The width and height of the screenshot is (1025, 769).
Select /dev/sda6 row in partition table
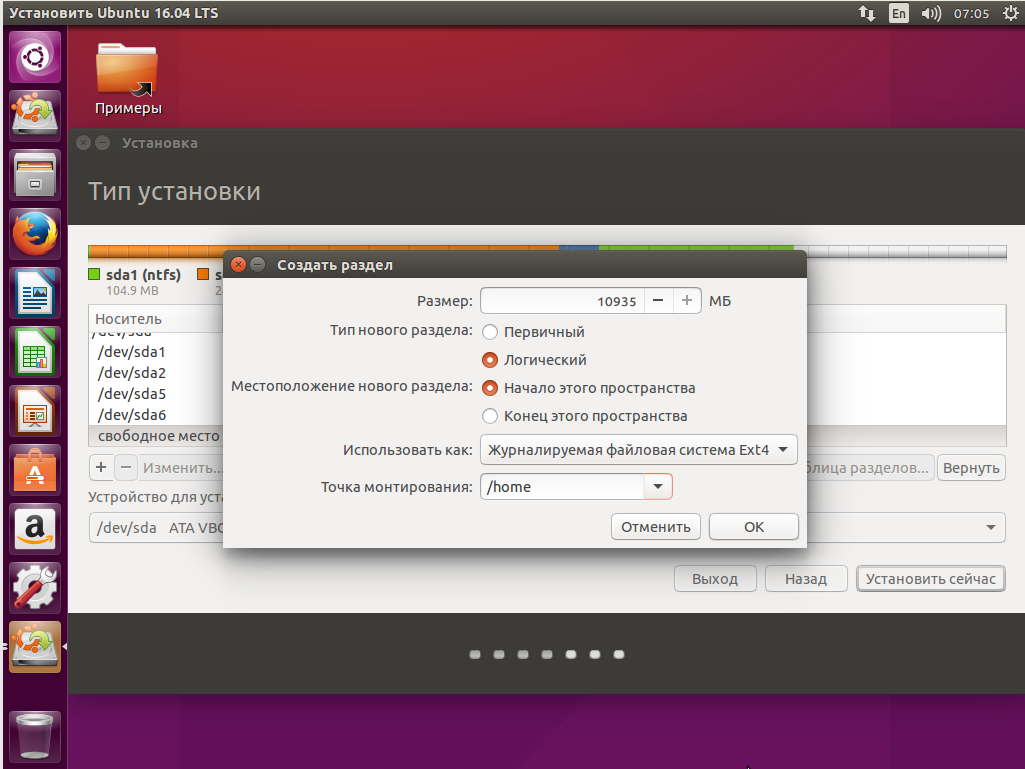[x=157, y=415]
